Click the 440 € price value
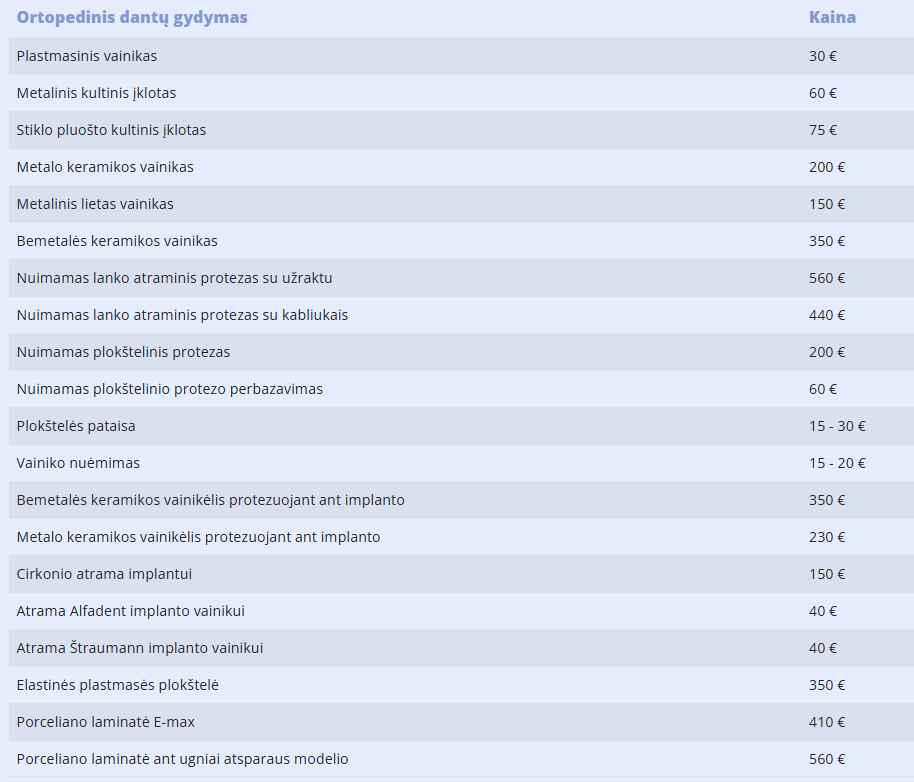914x782 pixels. click(x=827, y=315)
